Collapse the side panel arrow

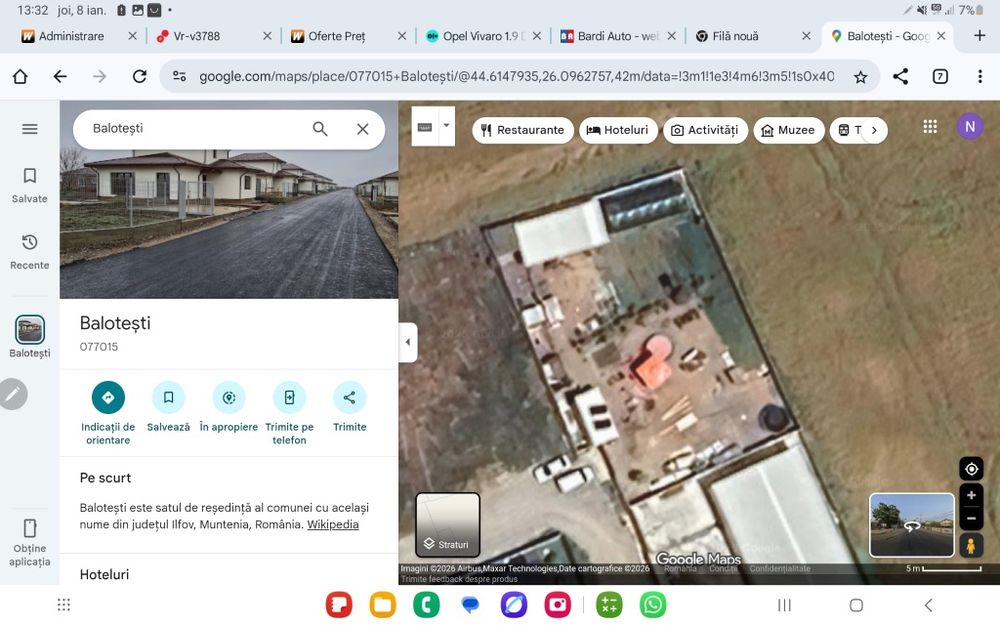[x=408, y=342]
